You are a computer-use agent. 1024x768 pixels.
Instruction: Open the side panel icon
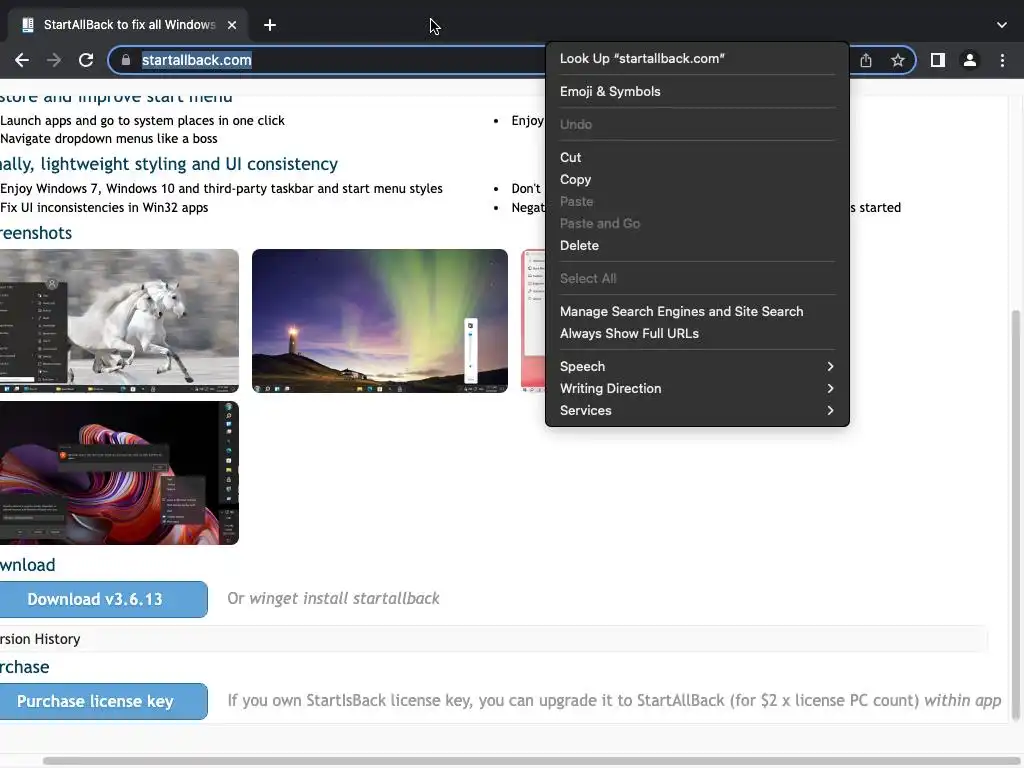click(937, 60)
